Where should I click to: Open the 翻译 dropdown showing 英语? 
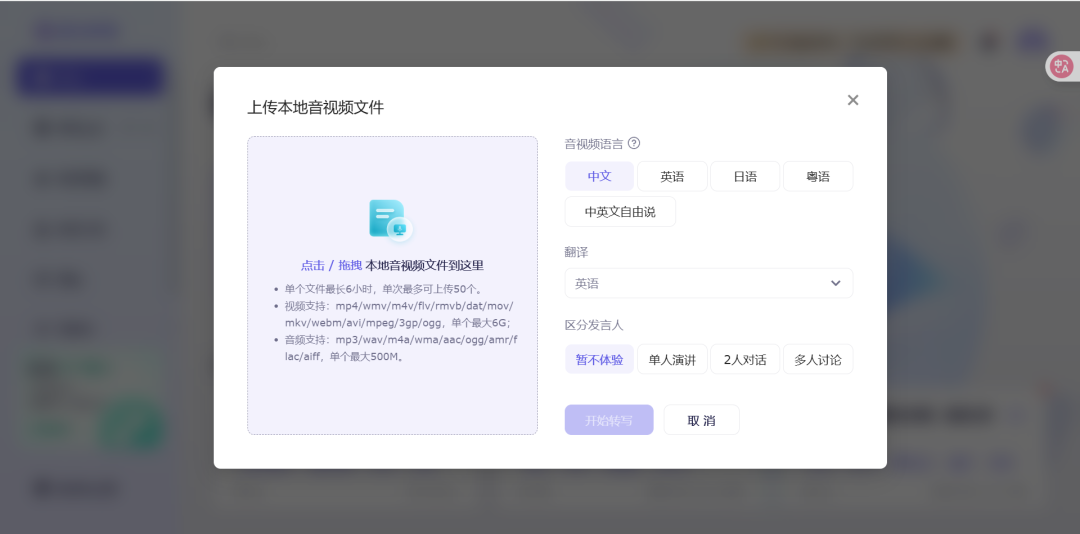[700, 283]
